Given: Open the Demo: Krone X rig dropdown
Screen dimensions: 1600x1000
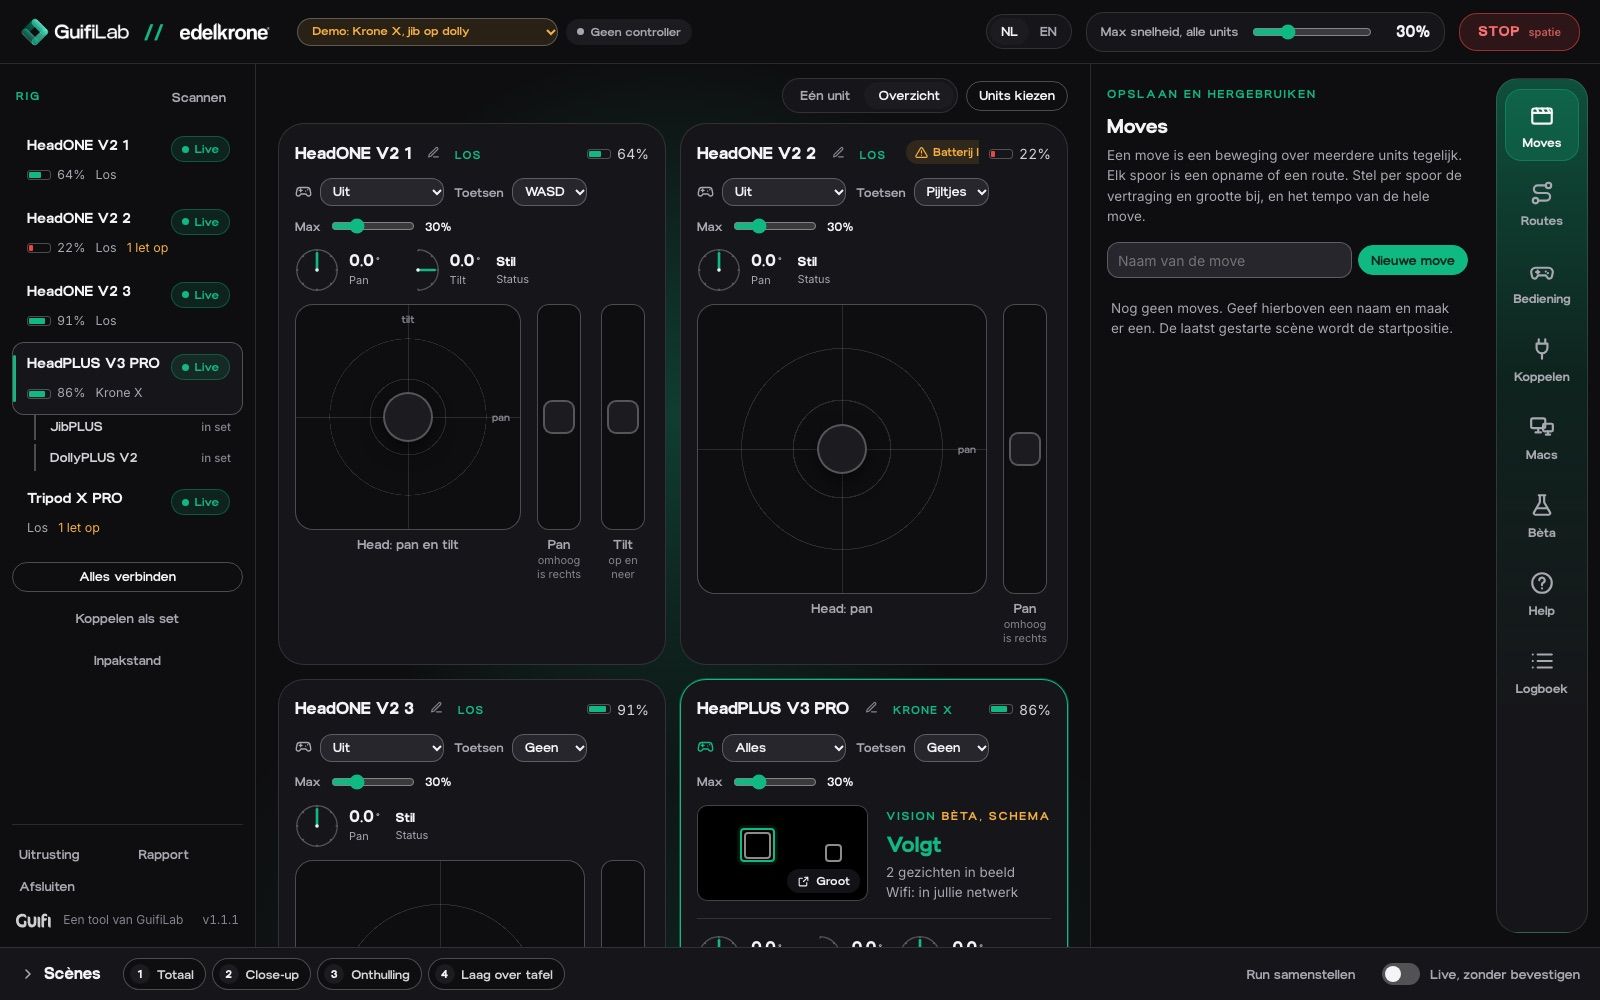Looking at the screenshot, I should (x=427, y=32).
